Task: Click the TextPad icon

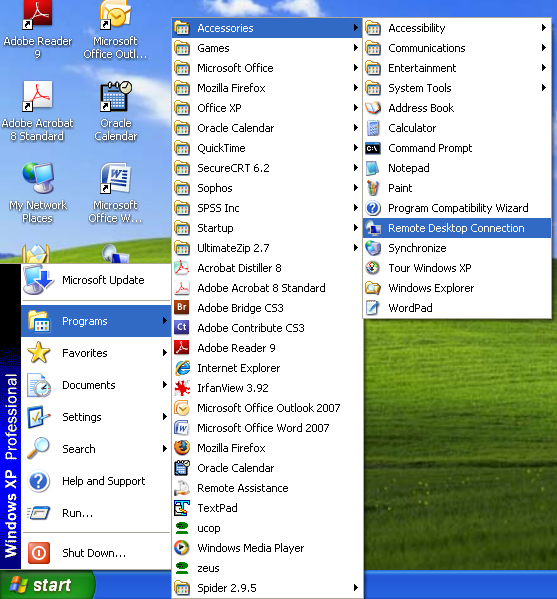Action: [x=182, y=508]
